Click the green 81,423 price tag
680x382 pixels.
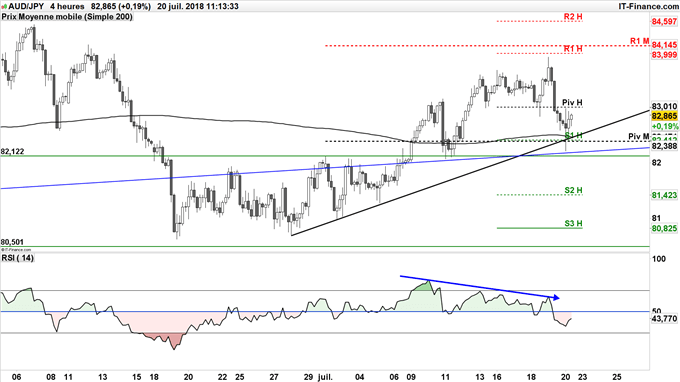point(664,196)
